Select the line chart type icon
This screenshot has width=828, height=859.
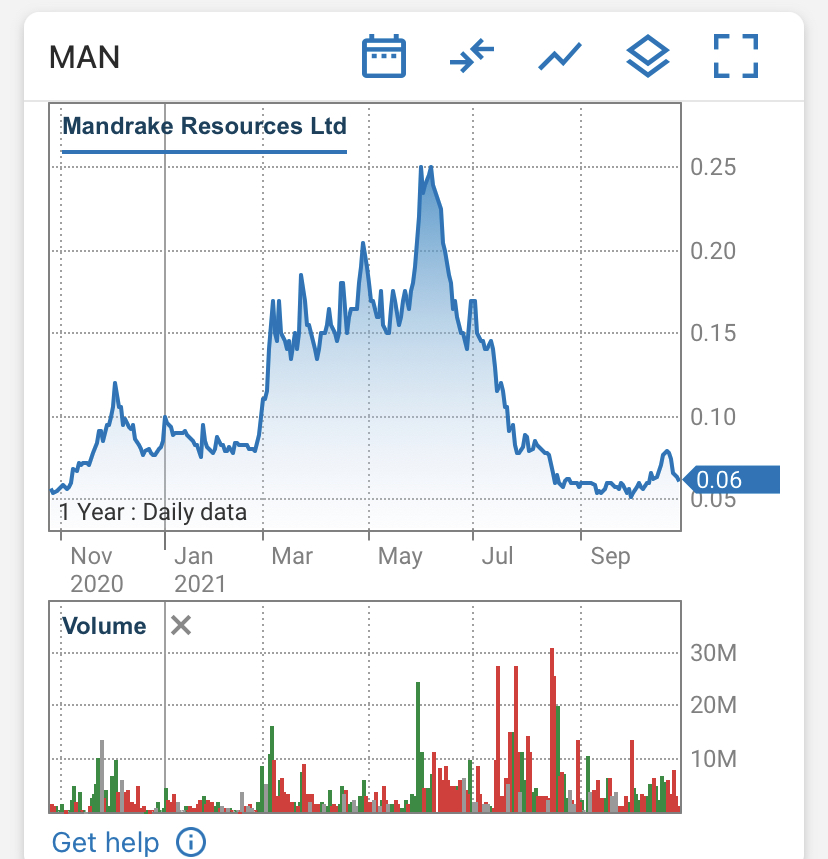coord(559,56)
